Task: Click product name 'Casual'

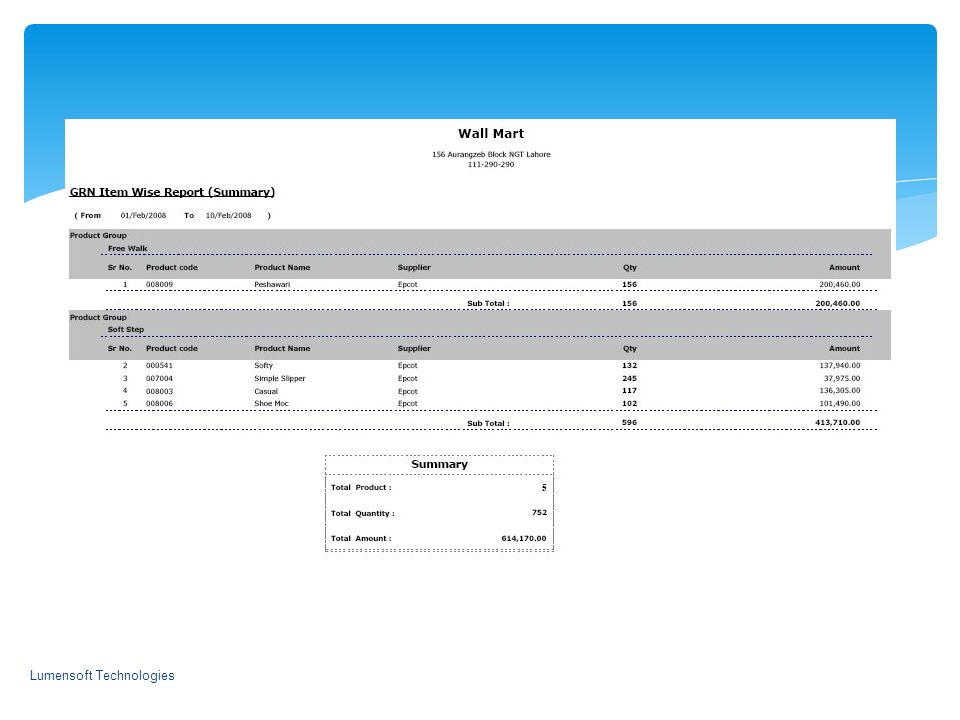Action: click(x=266, y=391)
